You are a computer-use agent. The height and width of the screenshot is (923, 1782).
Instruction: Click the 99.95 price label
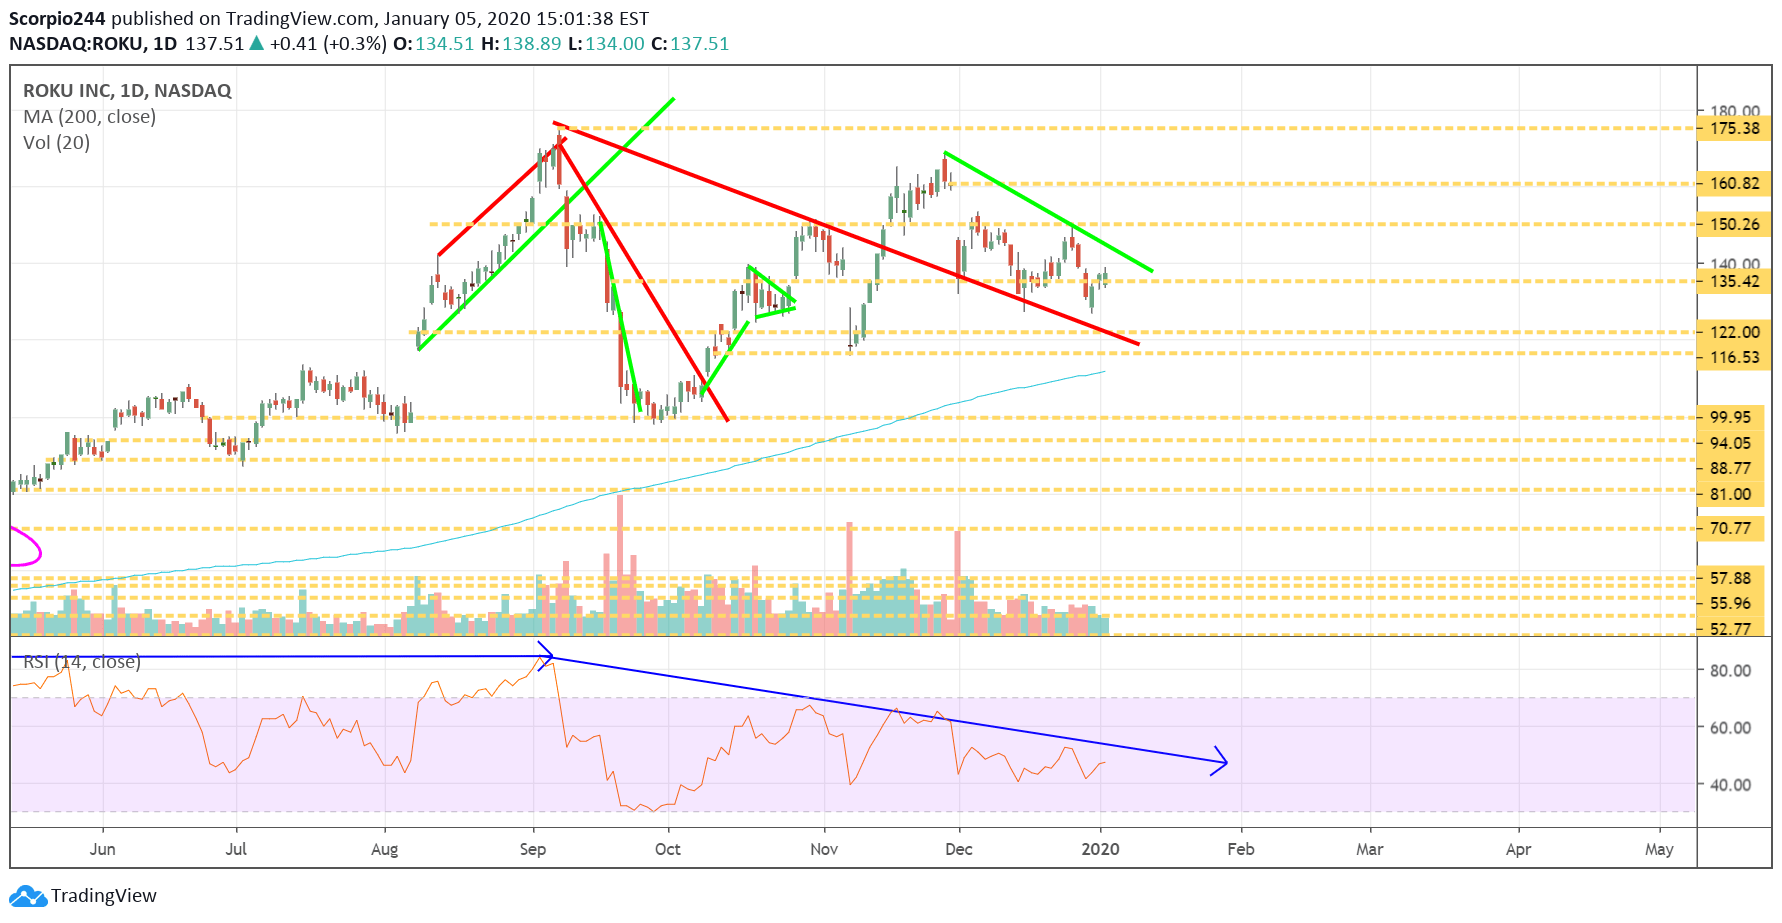click(x=1730, y=417)
